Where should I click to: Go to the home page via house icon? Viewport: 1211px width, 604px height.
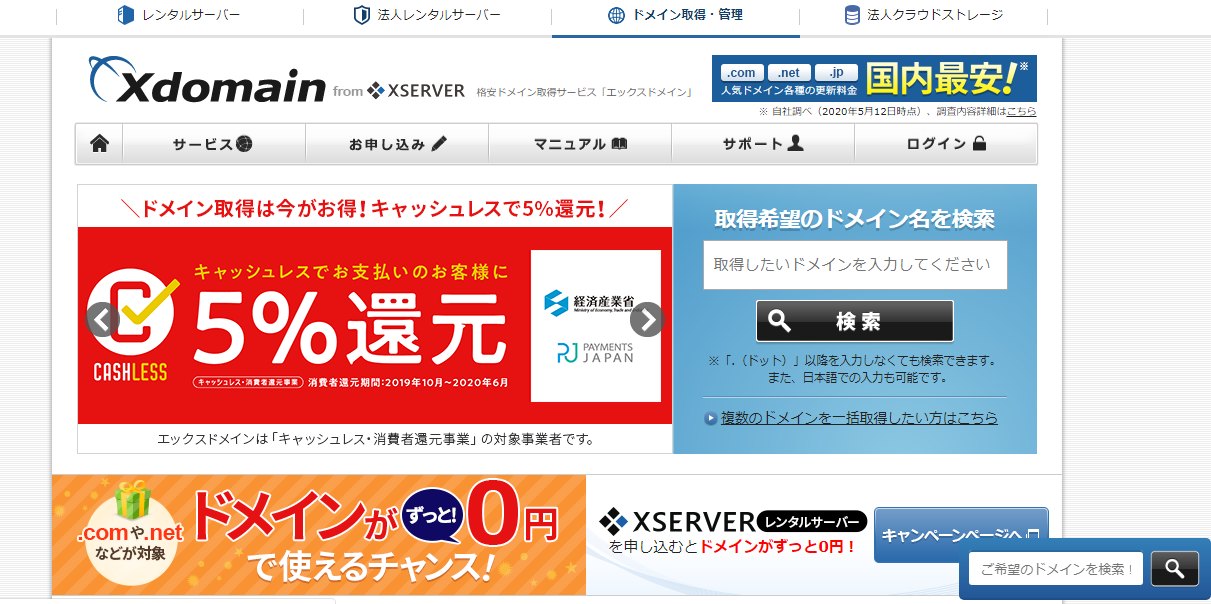[x=99, y=144]
